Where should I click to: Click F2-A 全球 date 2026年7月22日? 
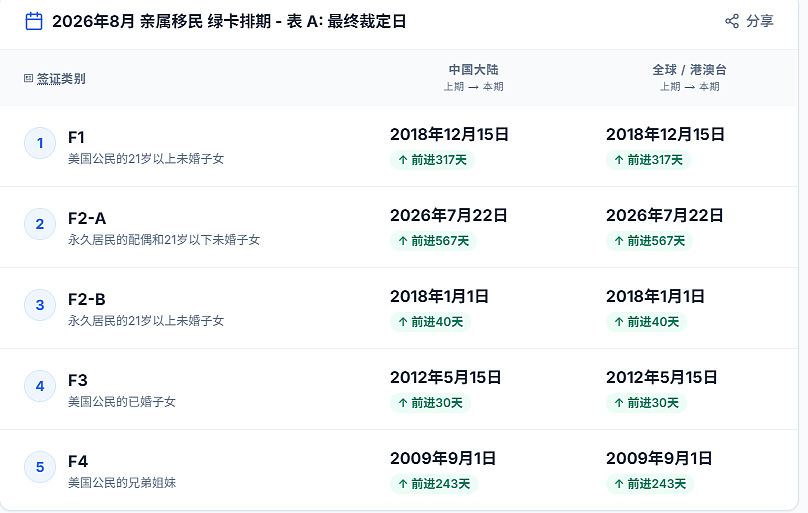(x=665, y=215)
